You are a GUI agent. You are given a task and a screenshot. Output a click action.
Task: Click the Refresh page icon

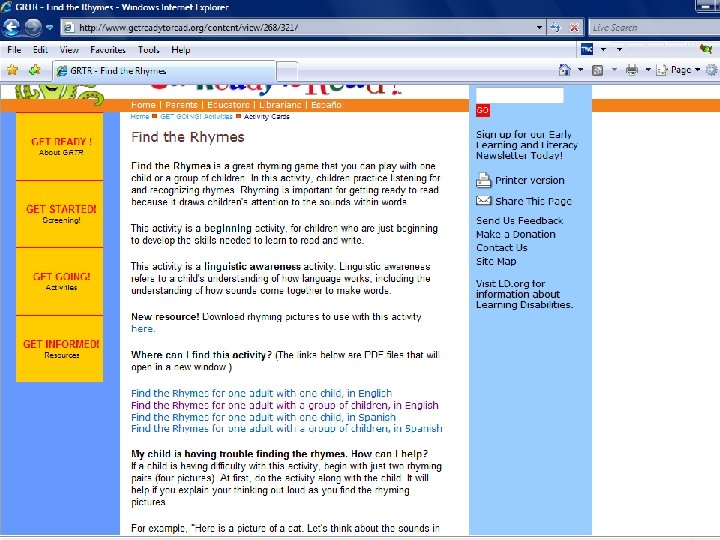pos(555,28)
